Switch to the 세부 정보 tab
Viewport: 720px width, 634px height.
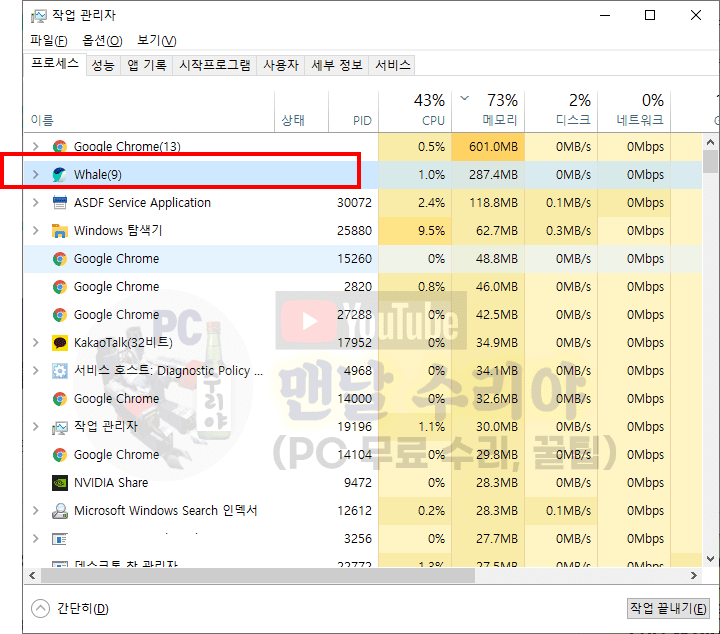tap(337, 65)
